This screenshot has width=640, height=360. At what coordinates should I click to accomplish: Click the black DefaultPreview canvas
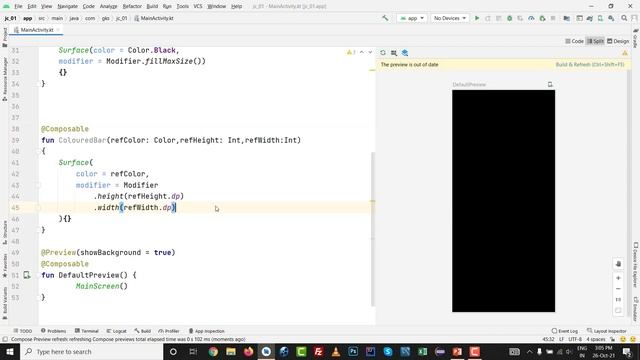coord(503,201)
